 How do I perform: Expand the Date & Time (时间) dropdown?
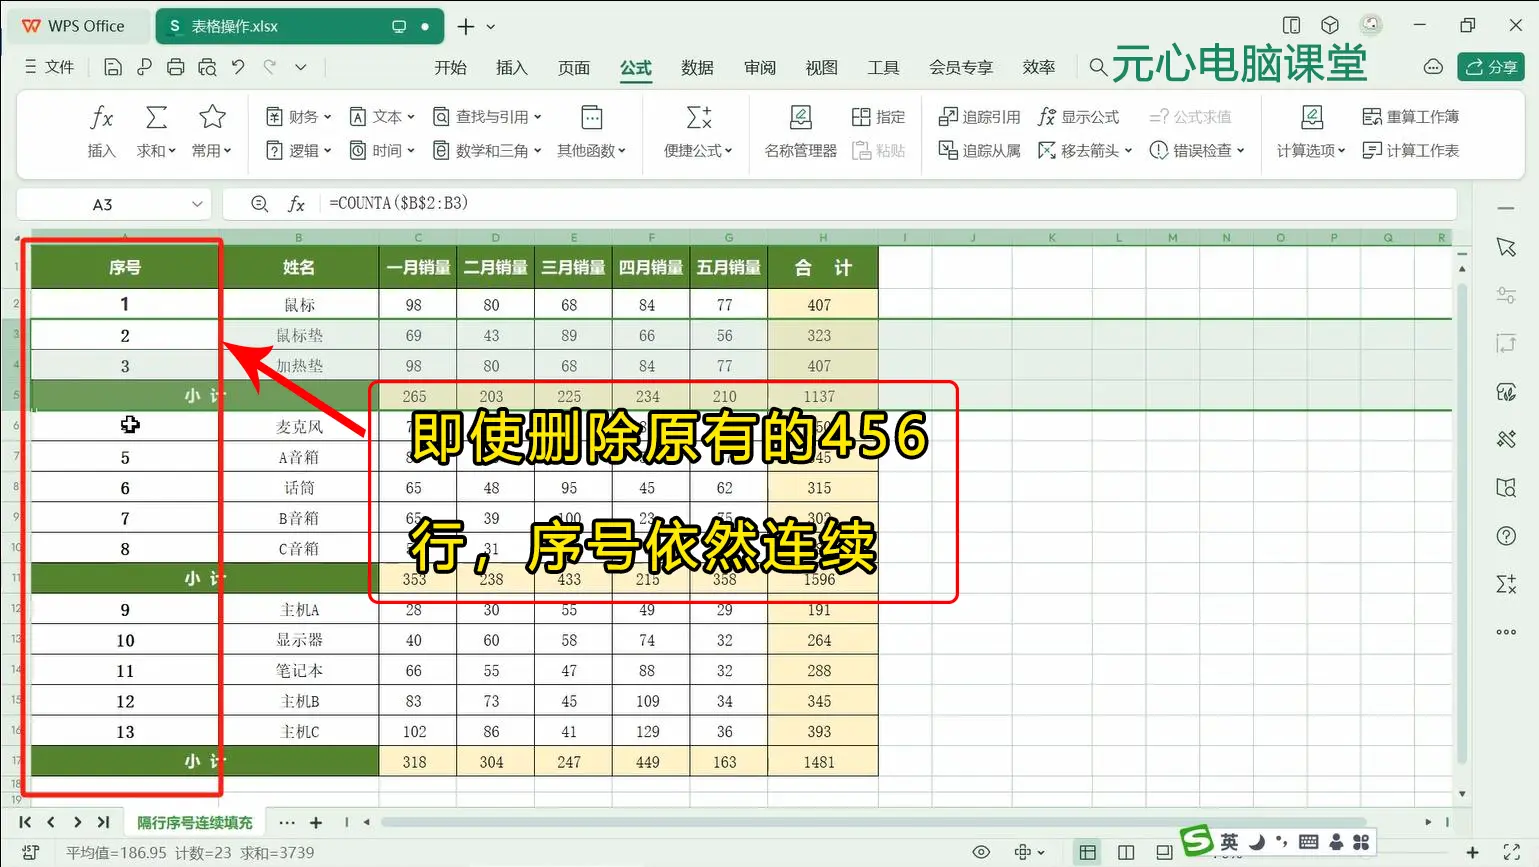382,150
